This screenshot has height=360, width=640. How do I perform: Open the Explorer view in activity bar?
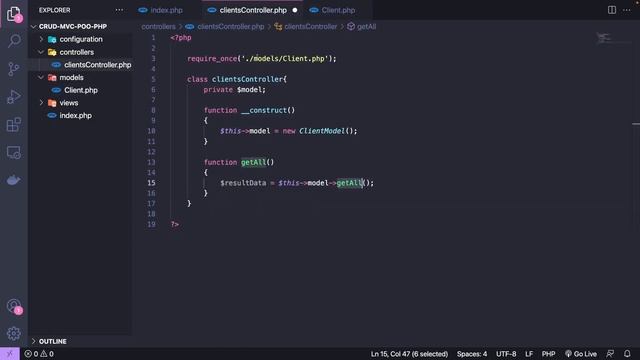pos(14,14)
